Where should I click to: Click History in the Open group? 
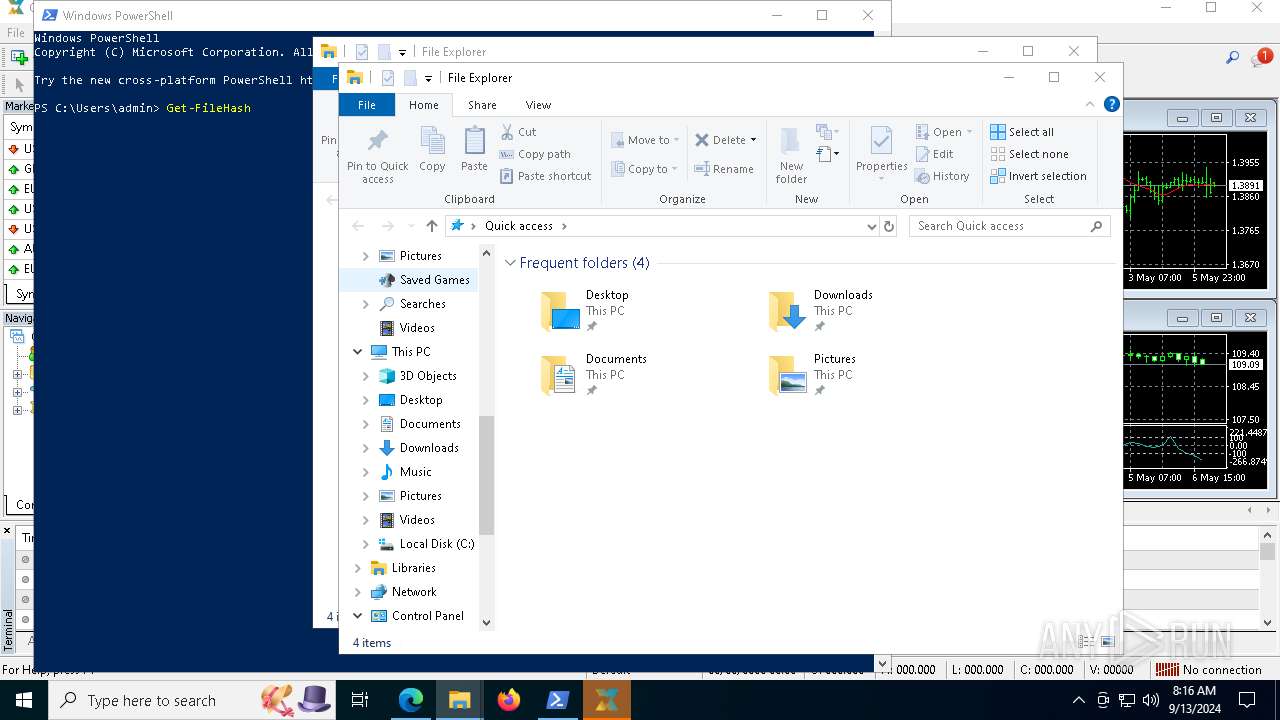pos(942,176)
